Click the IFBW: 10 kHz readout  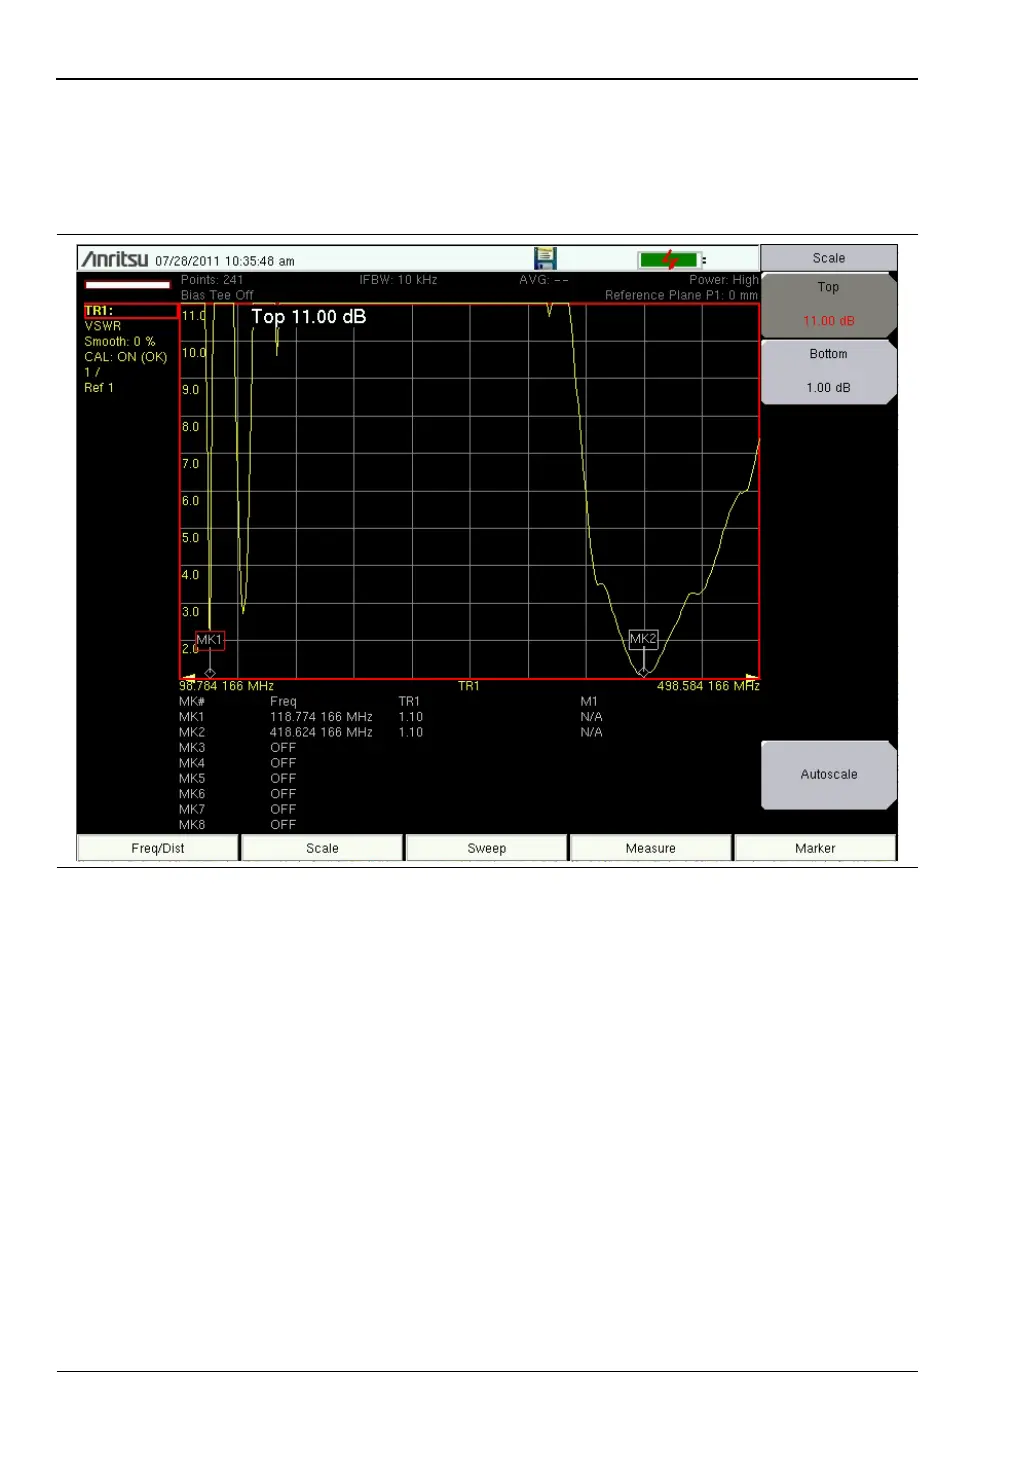pos(399,280)
